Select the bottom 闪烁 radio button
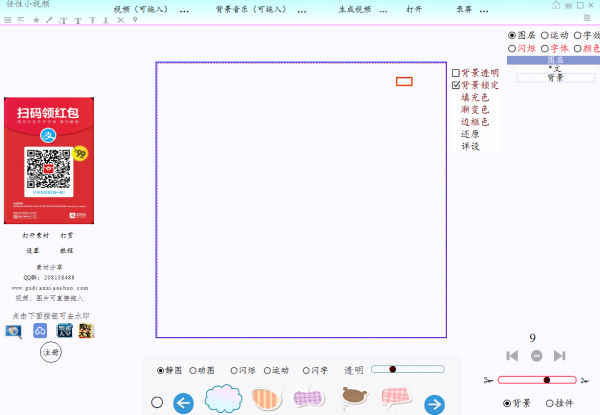600x415 pixels. pos(234,371)
